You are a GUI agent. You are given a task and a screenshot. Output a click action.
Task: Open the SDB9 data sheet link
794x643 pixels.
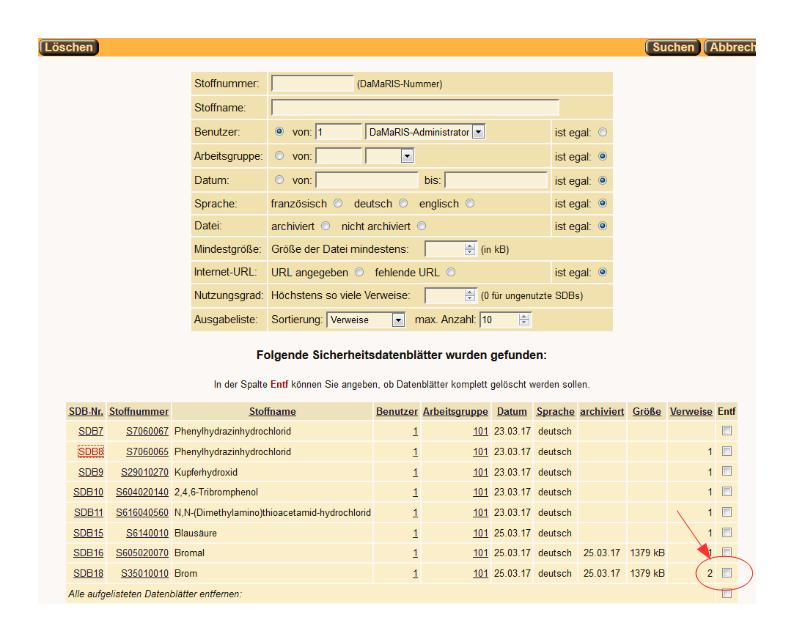[91, 472]
